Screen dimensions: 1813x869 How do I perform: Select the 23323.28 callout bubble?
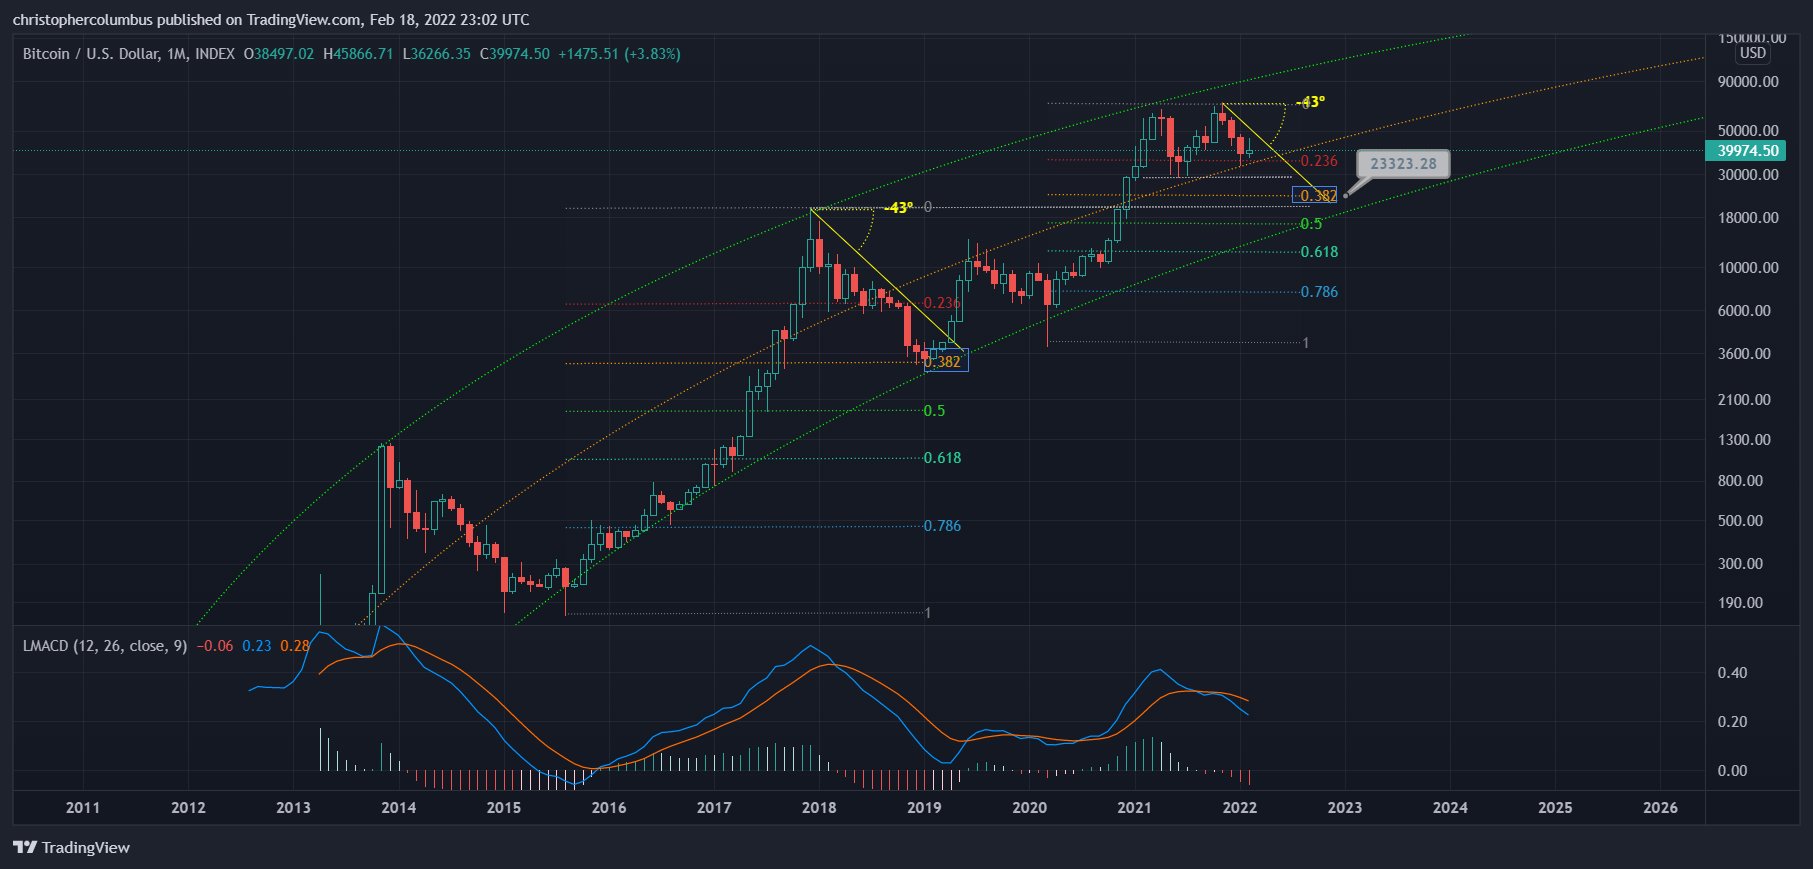tap(1403, 164)
